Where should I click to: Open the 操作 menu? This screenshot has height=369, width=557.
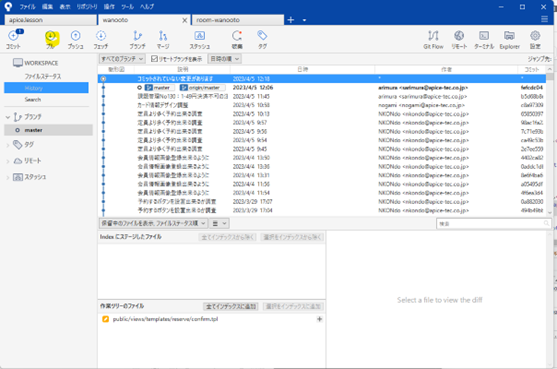[109, 6]
